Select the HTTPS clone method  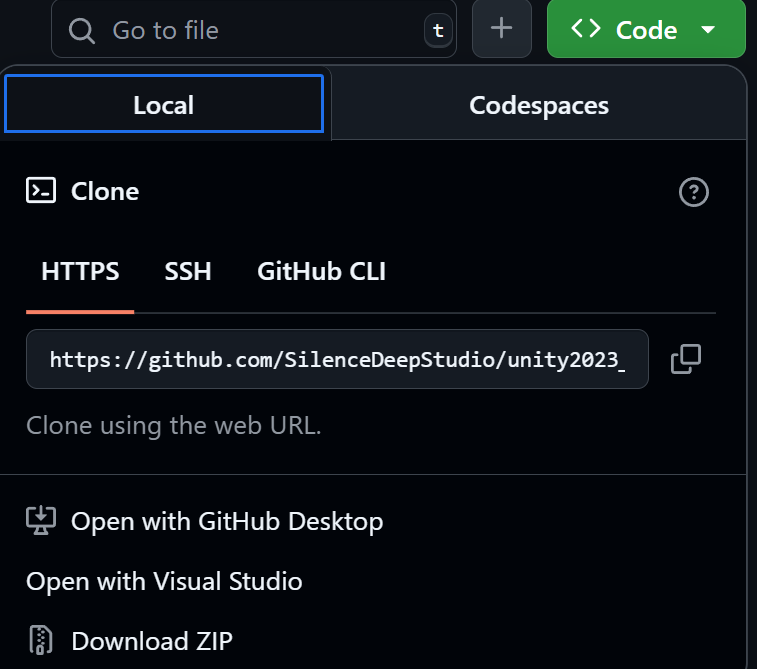[x=80, y=271]
